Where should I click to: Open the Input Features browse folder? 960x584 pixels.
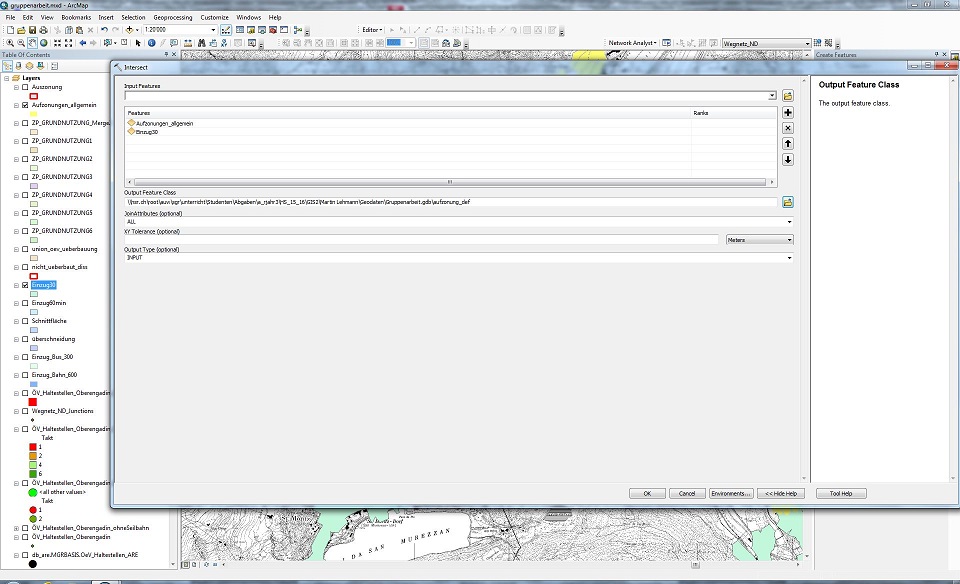click(x=788, y=96)
